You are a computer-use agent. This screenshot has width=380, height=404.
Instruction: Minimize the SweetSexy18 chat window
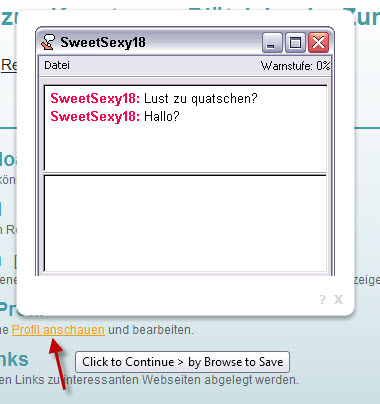pos(272,43)
